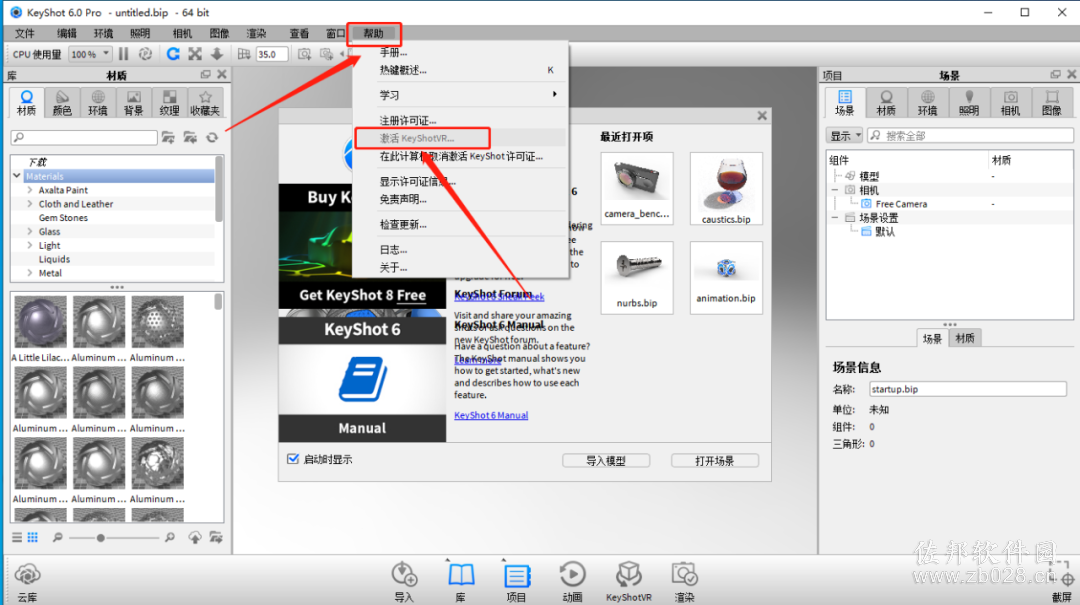Open recent file nurbs.bip
Viewport: 1080px width, 605px height.
point(636,277)
